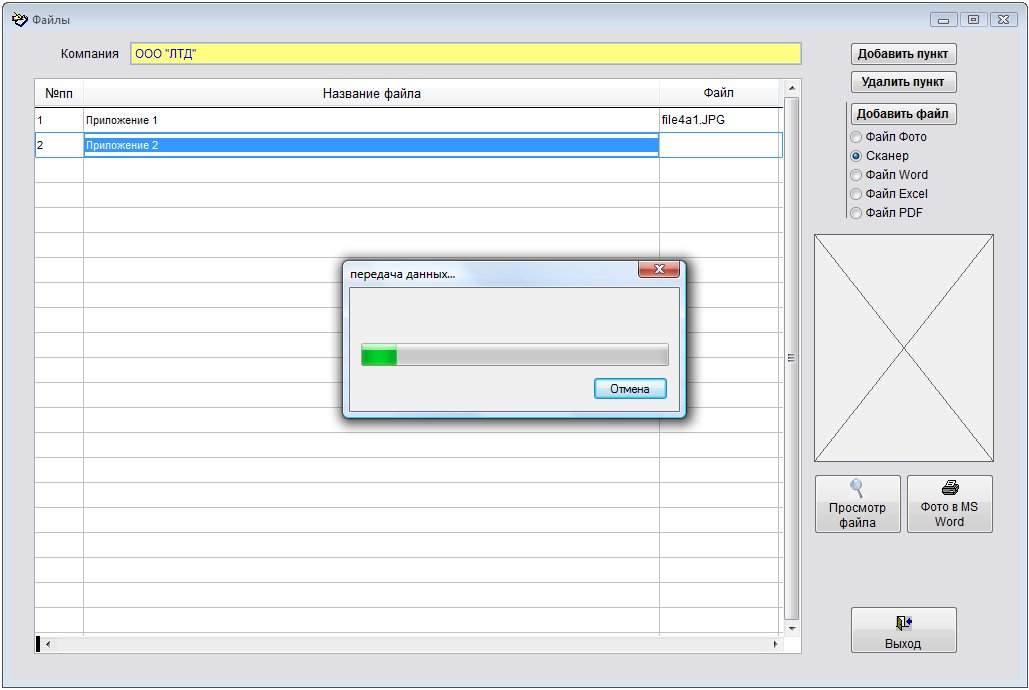This screenshot has width=1029, height=690.
Task: Select the Приложение 2 row name
Action: point(371,145)
